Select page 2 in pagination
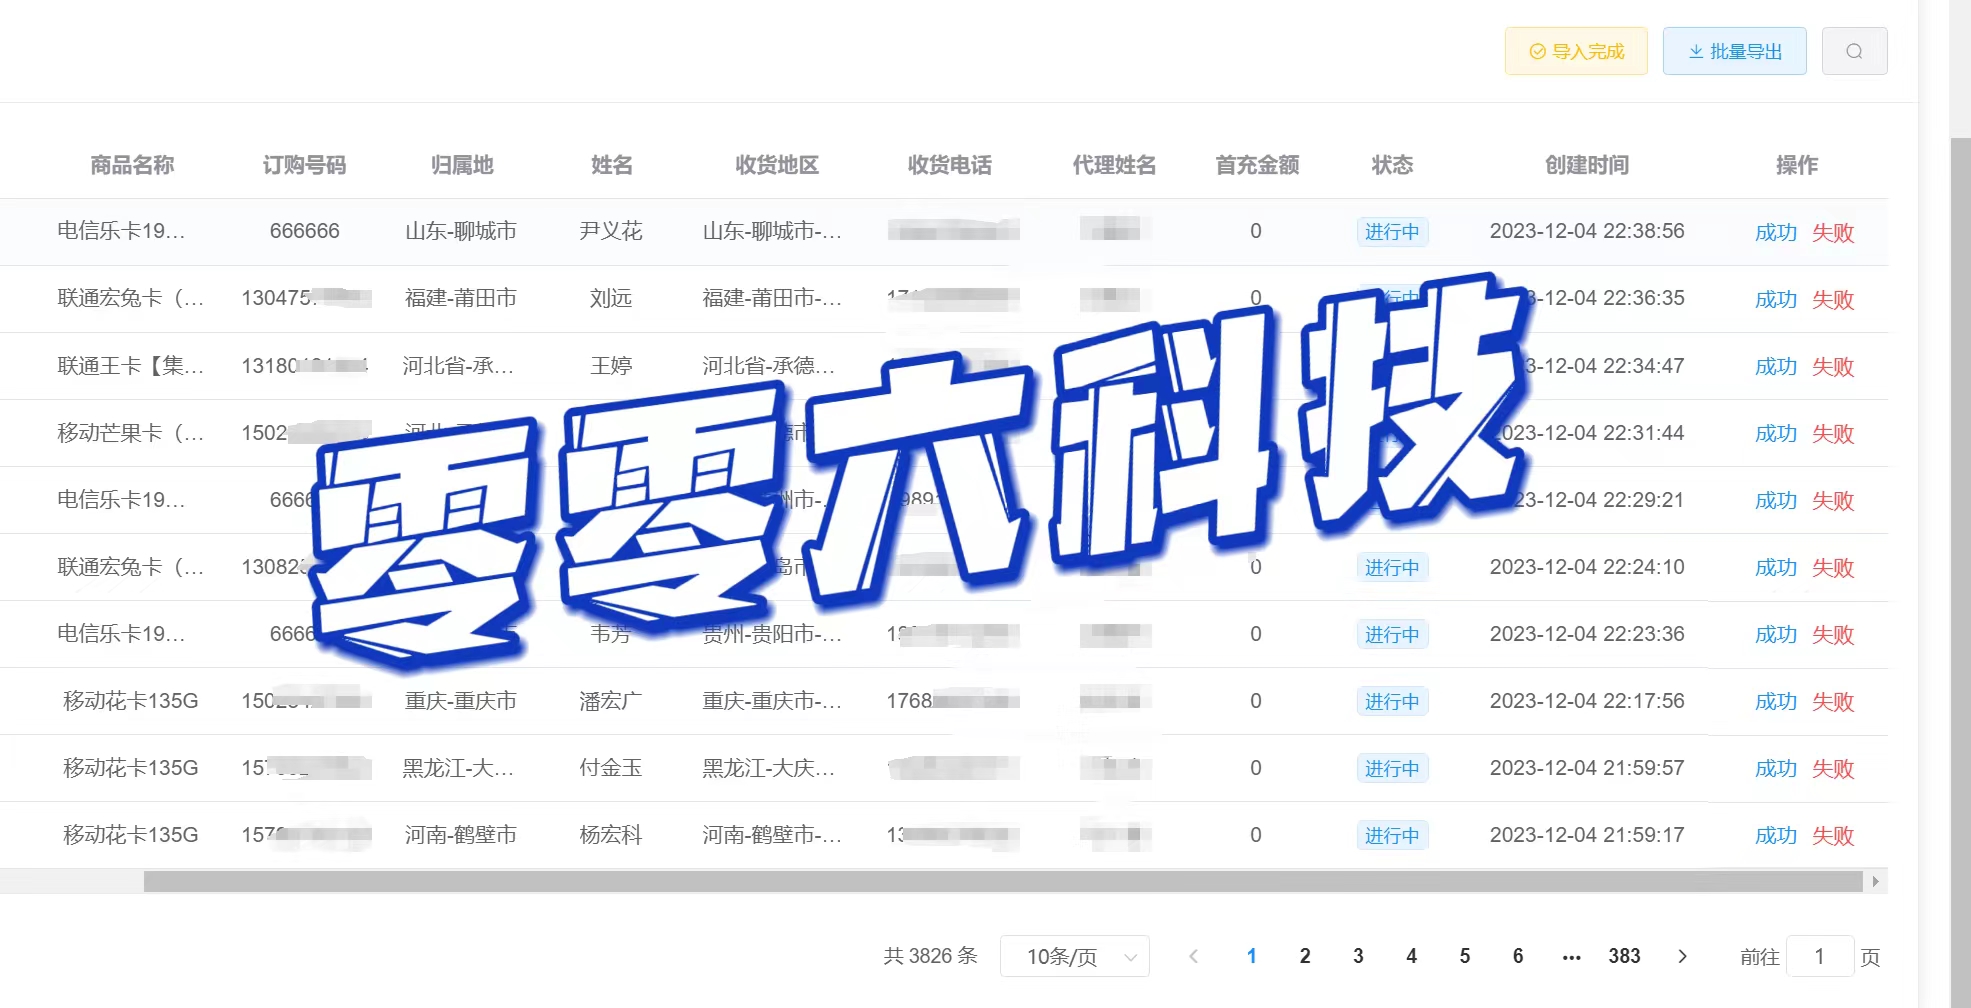This screenshot has height=1008, width=1971. click(x=1305, y=956)
